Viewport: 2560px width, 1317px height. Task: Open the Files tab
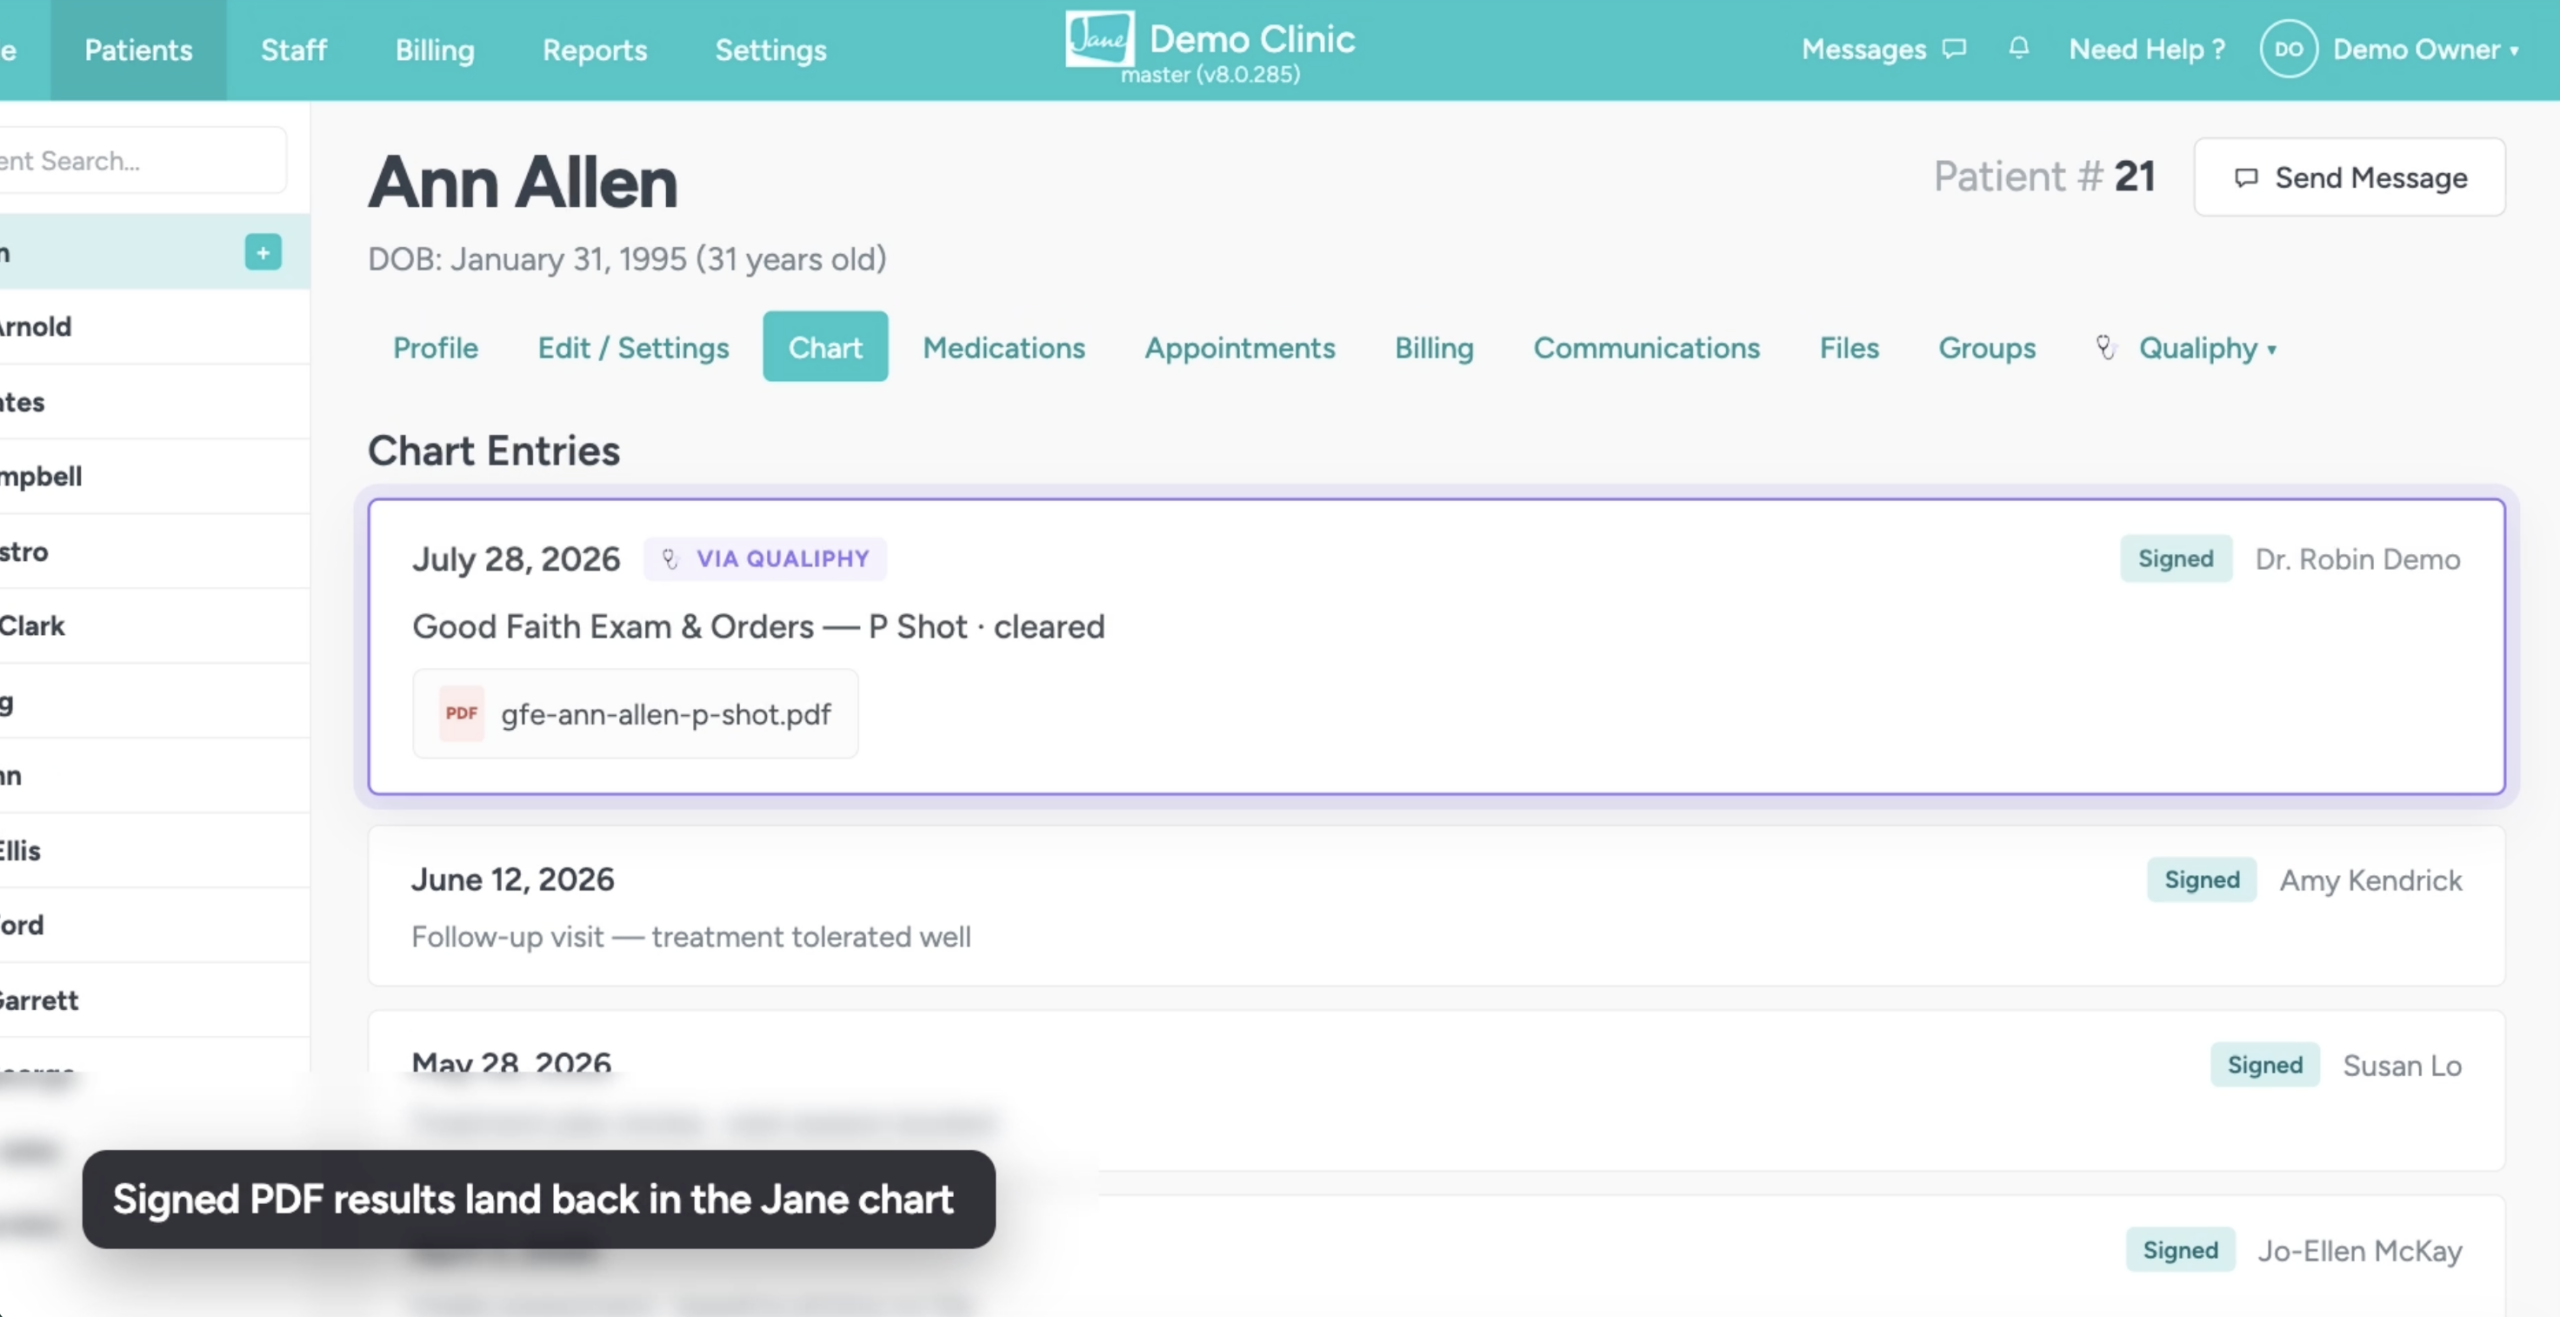(1849, 347)
